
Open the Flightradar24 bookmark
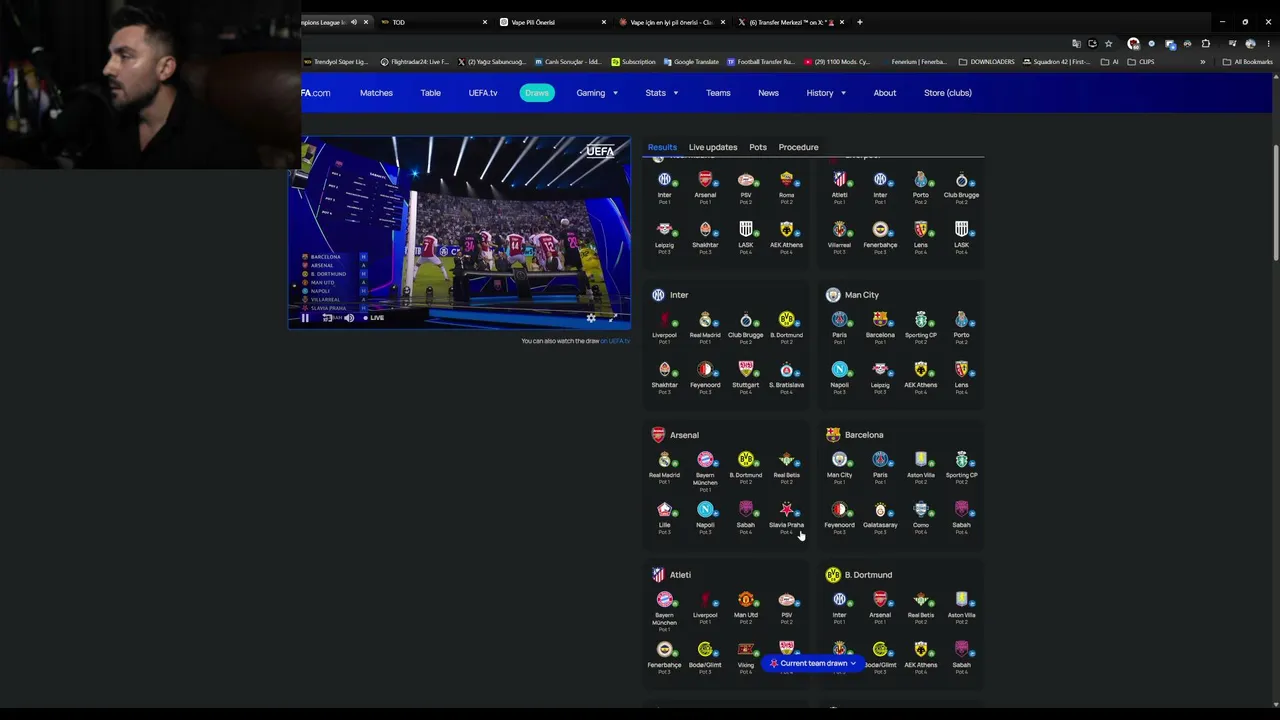coord(415,62)
